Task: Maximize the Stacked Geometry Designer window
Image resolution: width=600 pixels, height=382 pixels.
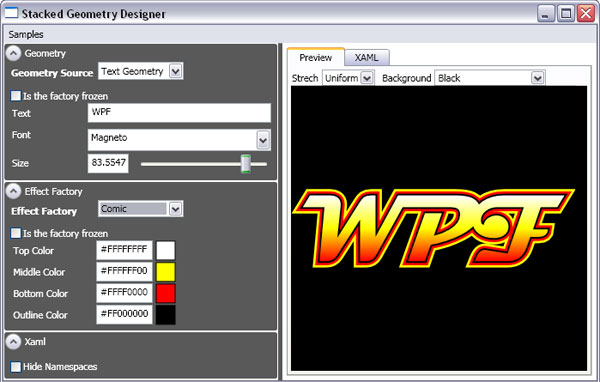Action: click(x=566, y=14)
